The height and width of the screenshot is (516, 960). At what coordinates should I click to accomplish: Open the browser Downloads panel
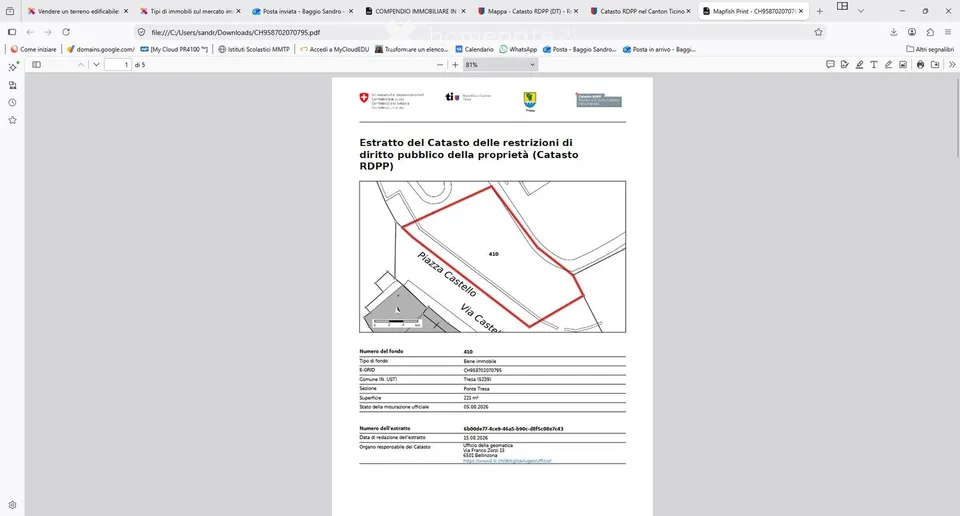coord(894,32)
